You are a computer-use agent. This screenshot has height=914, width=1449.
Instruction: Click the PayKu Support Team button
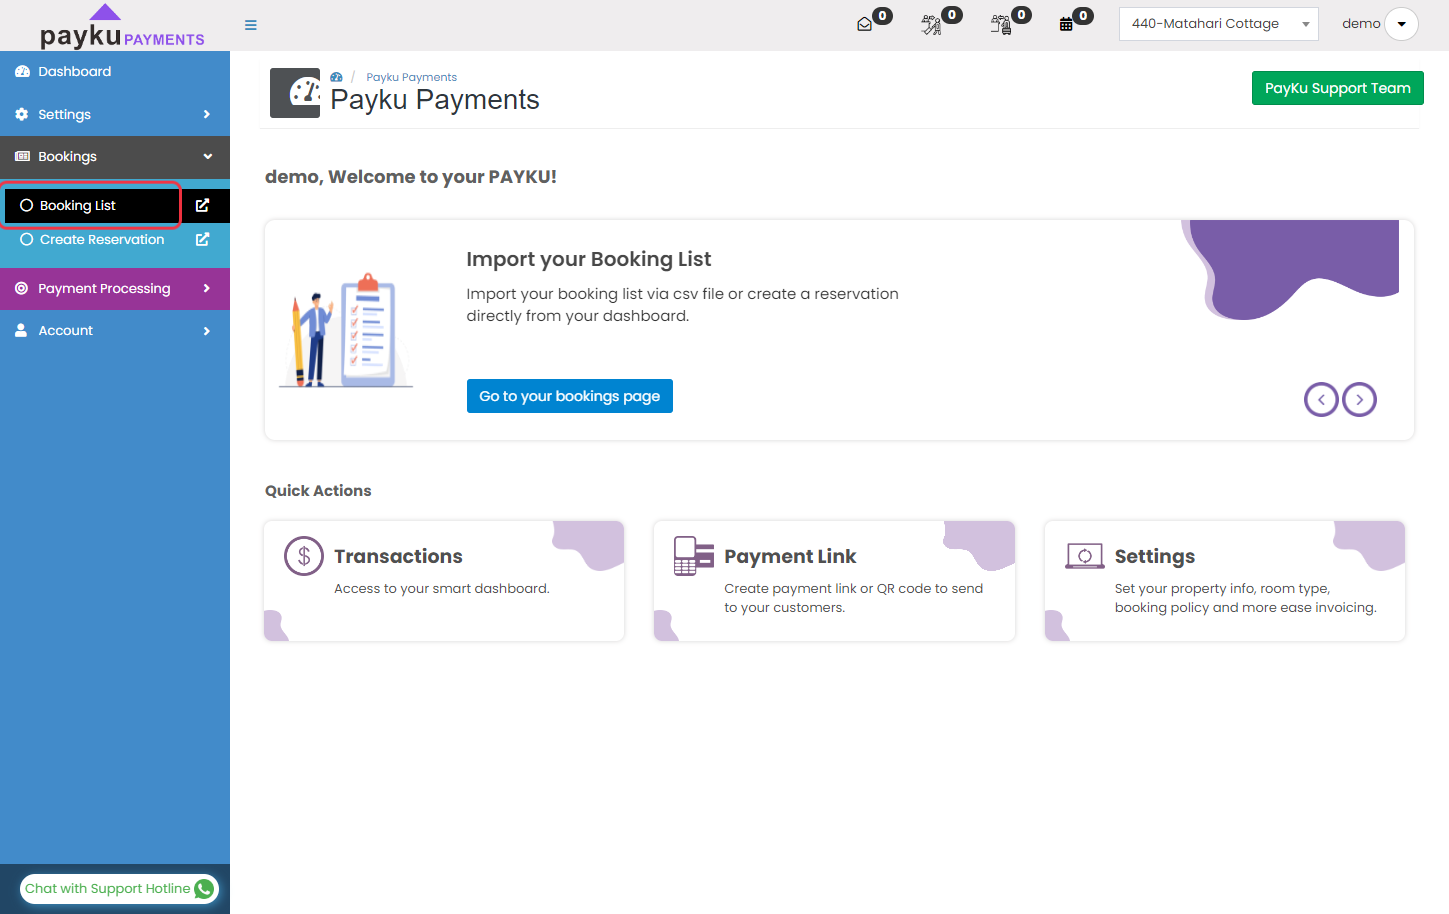tap(1337, 88)
